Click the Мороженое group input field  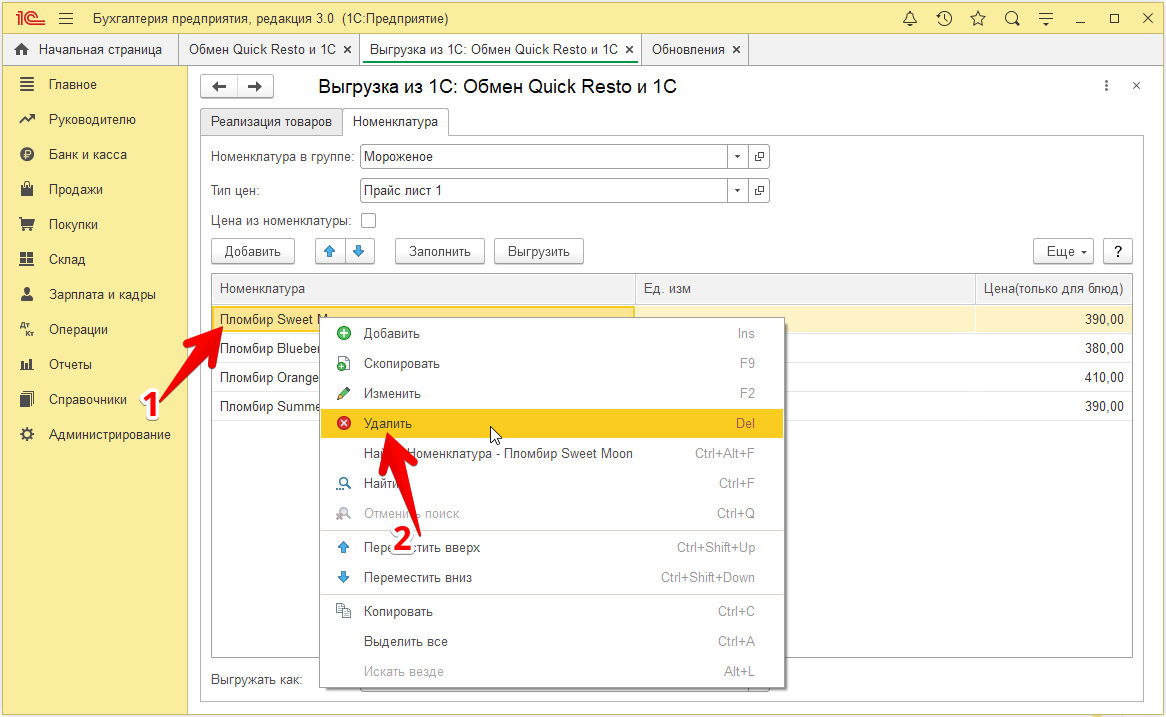click(544, 156)
